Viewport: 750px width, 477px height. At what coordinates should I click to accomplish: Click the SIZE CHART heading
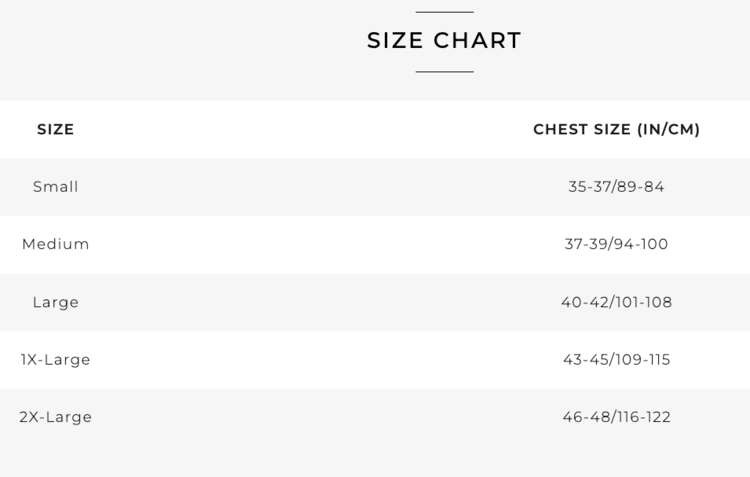(444, 41)
